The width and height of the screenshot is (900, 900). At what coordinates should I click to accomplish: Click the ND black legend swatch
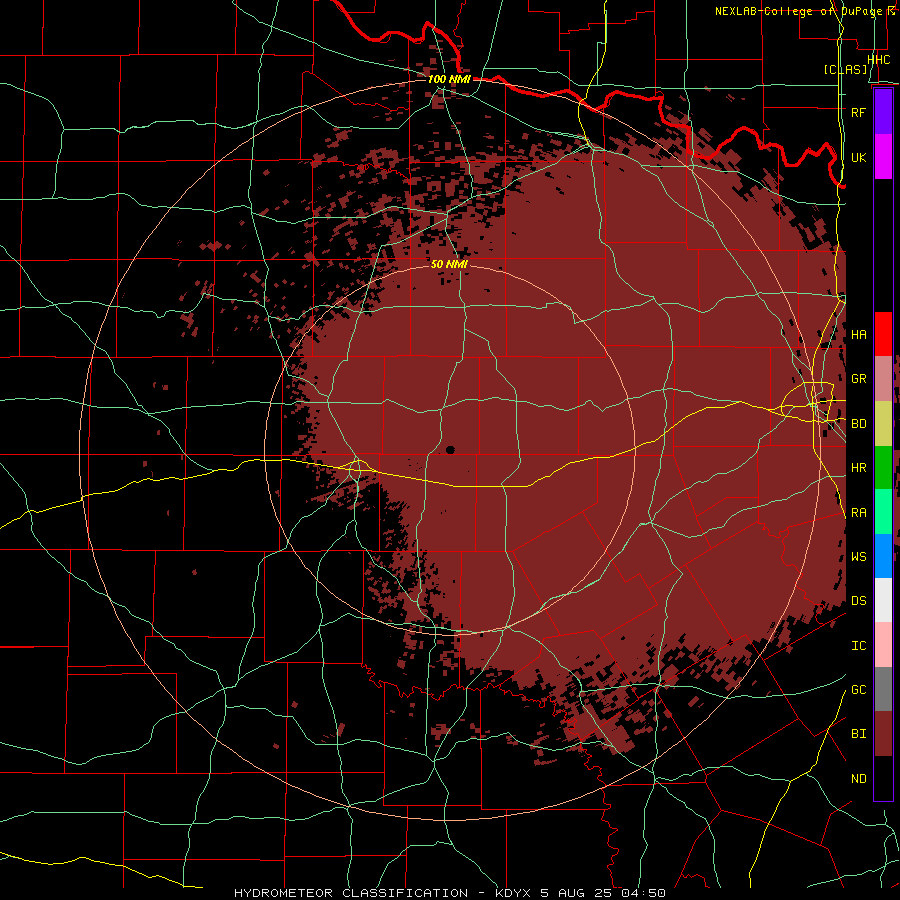click(883, 778)
